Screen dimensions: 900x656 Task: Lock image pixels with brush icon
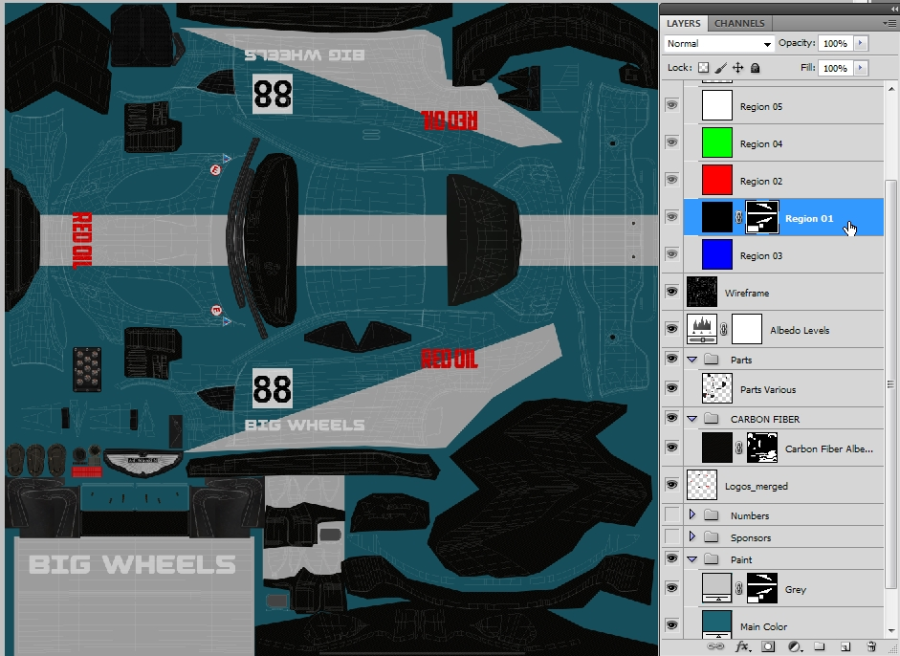(x=720, y=68)
